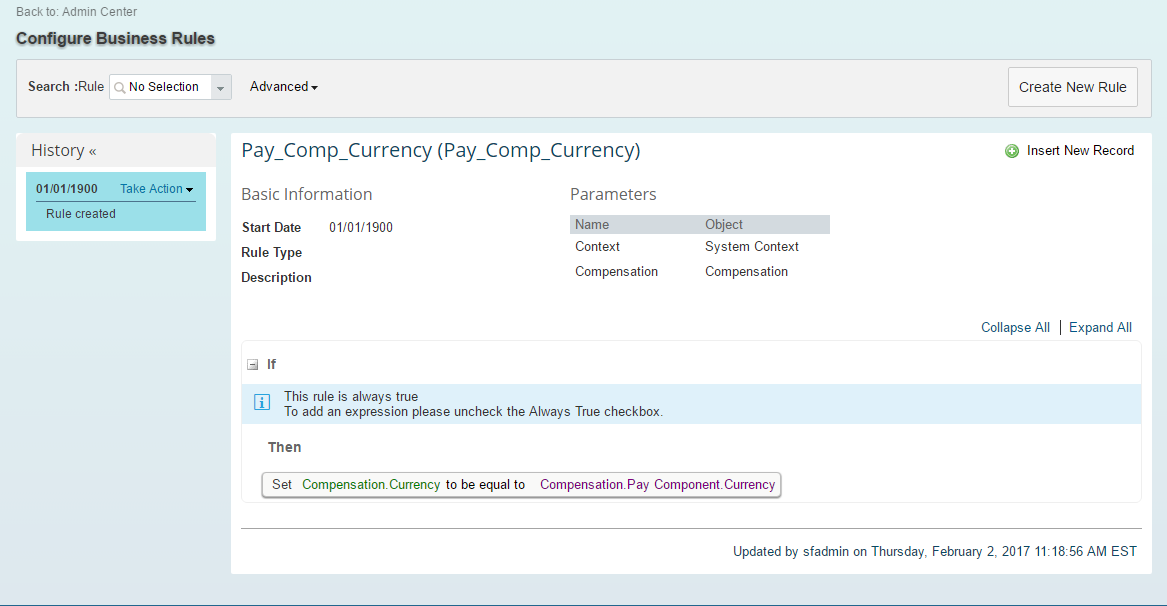The image size is (1167, 606).
Task: Expand the Advanced search dropdown
Action: [284, 86]
